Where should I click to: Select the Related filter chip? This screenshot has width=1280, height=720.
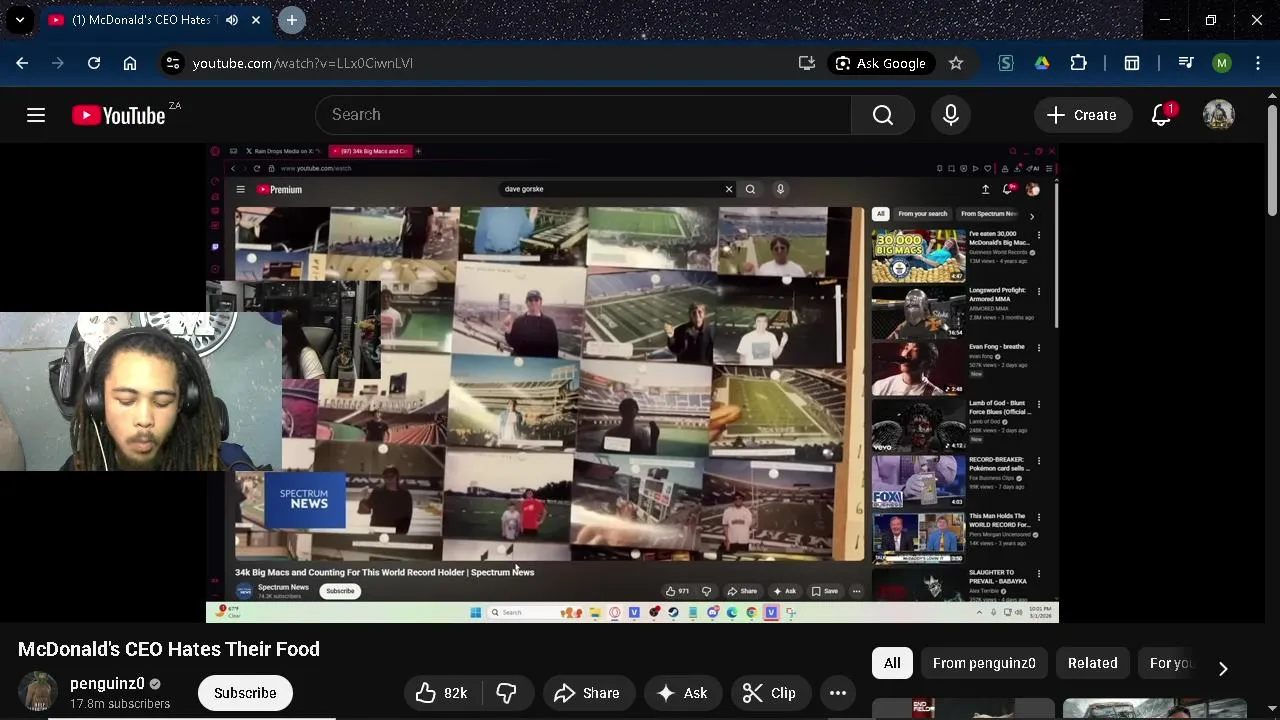(1092, 663)
